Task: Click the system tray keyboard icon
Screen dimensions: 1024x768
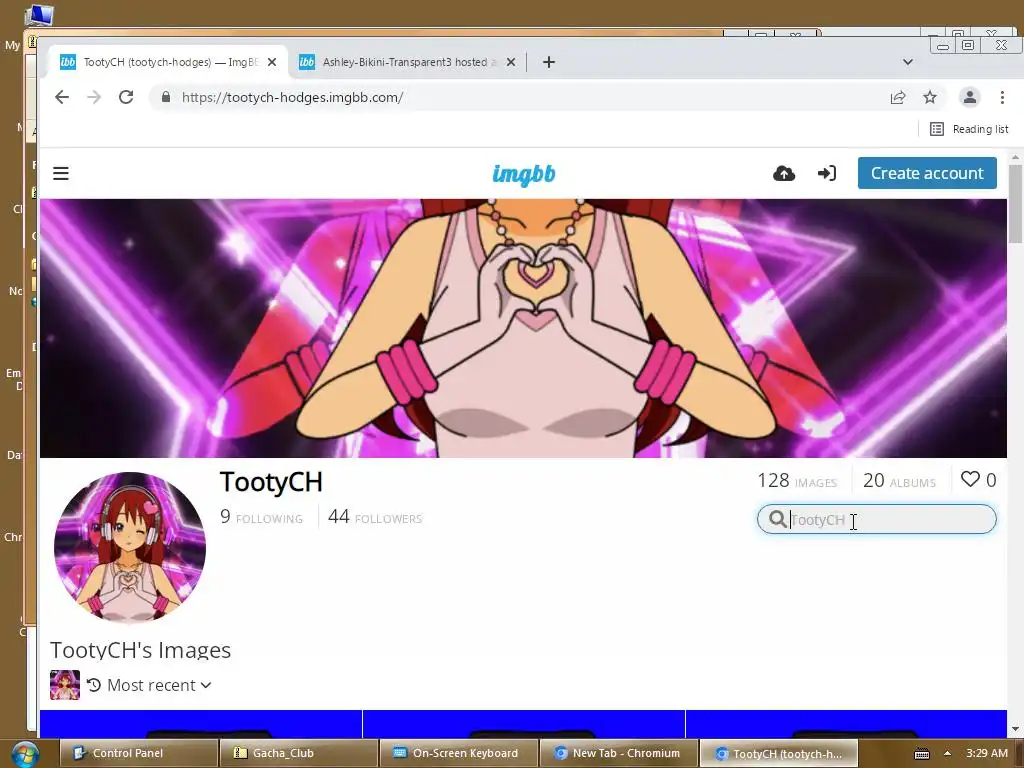Action: click(x=921, y=754)
